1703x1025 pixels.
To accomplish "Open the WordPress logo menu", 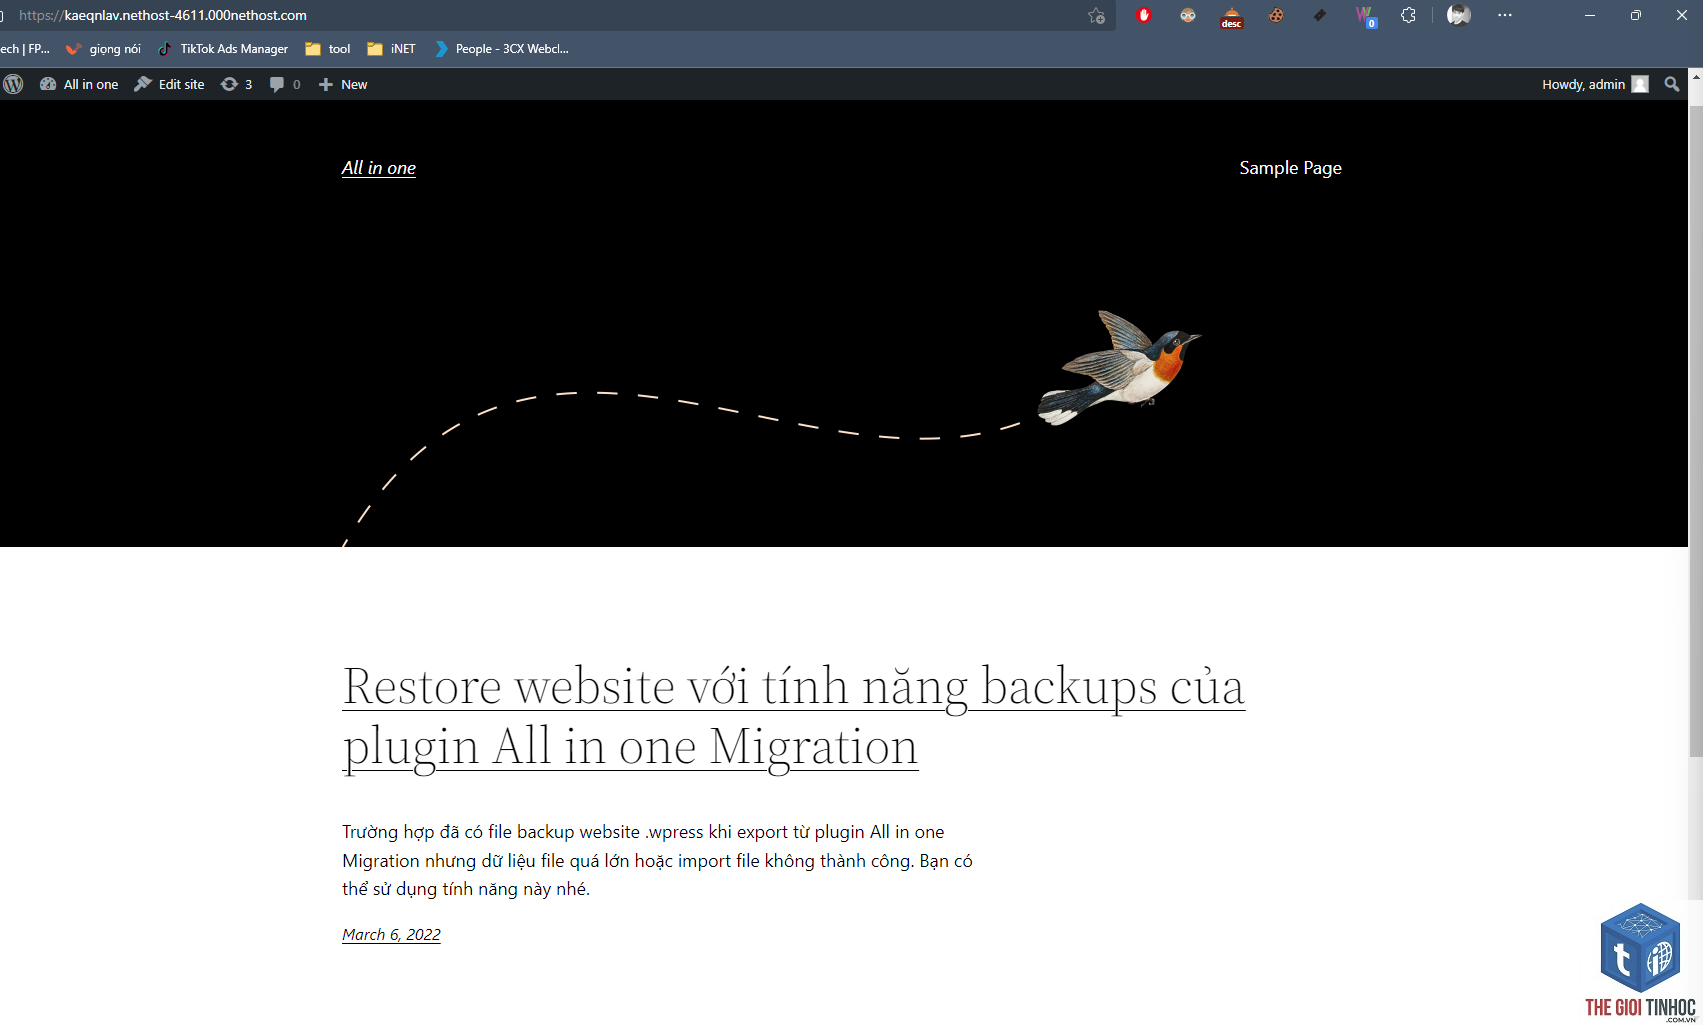I will click(x=13, y=84).
